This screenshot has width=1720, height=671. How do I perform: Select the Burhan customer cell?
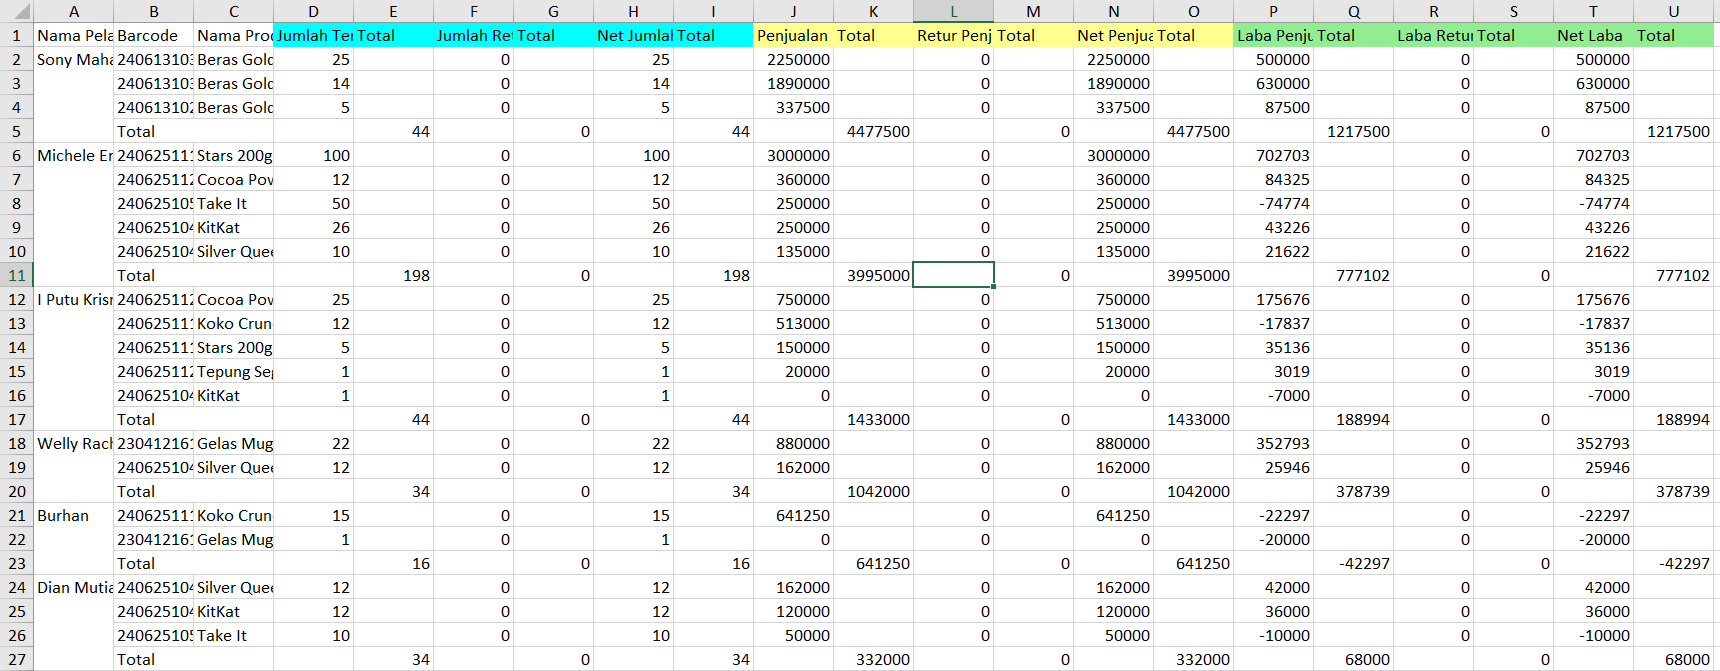pos(73,515)
